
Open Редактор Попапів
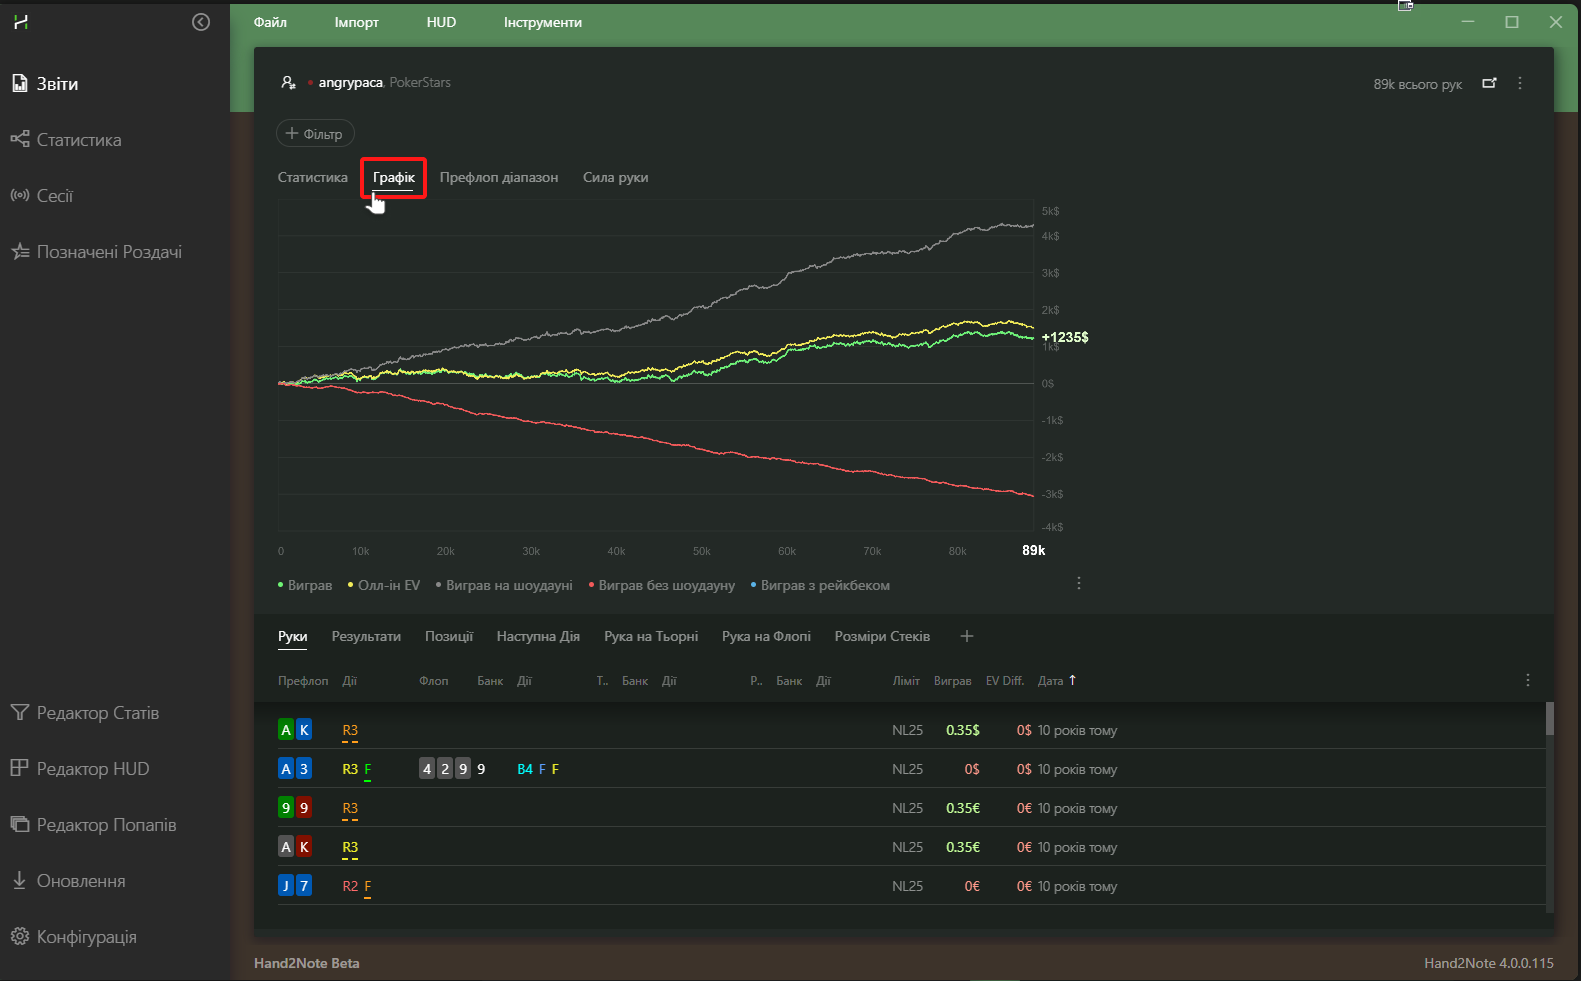pos(93,825)
